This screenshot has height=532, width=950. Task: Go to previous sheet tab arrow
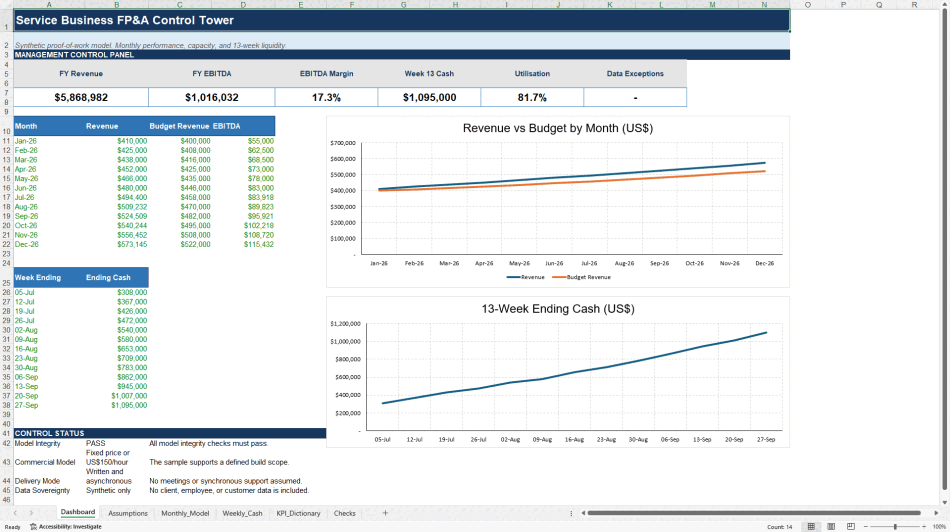click(x=15, y=513)
